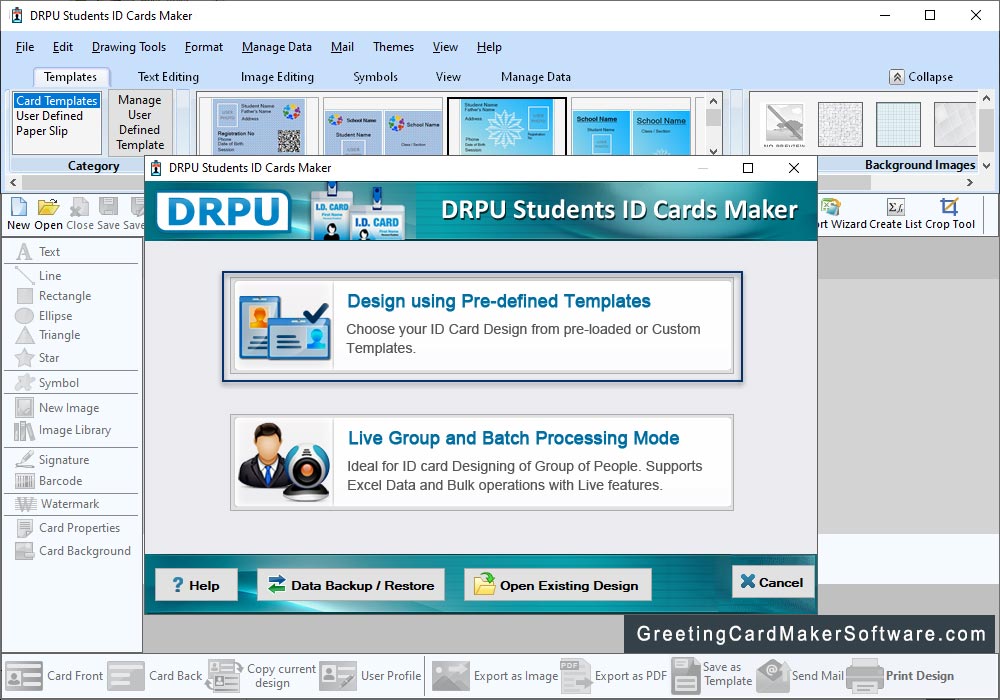Screen dimensions: 1000x700
Task: Click Data Backup / Restore button
Action: [351, 585]
